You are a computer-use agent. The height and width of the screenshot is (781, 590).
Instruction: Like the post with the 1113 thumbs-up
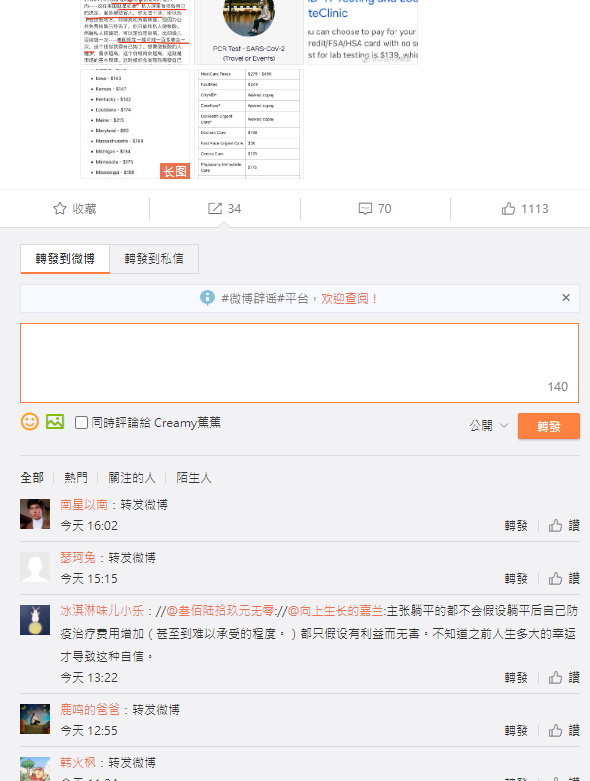(508, 208)
